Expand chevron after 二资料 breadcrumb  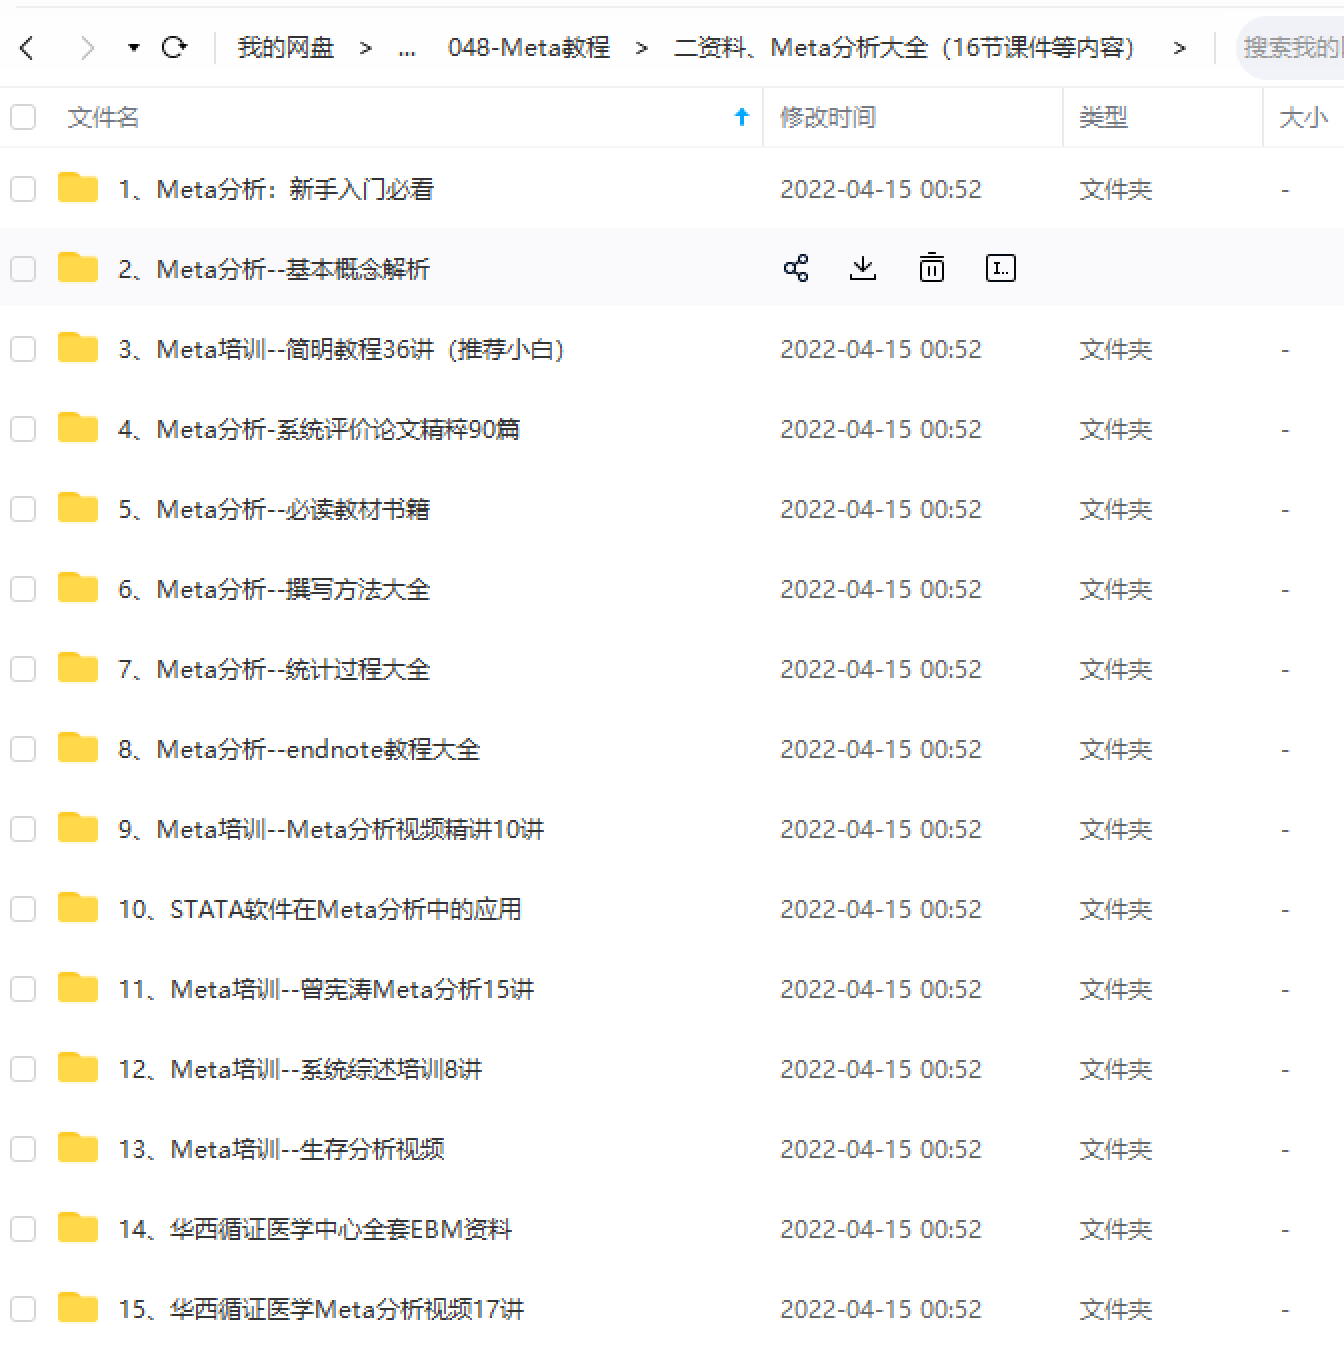pos(1180,47)
